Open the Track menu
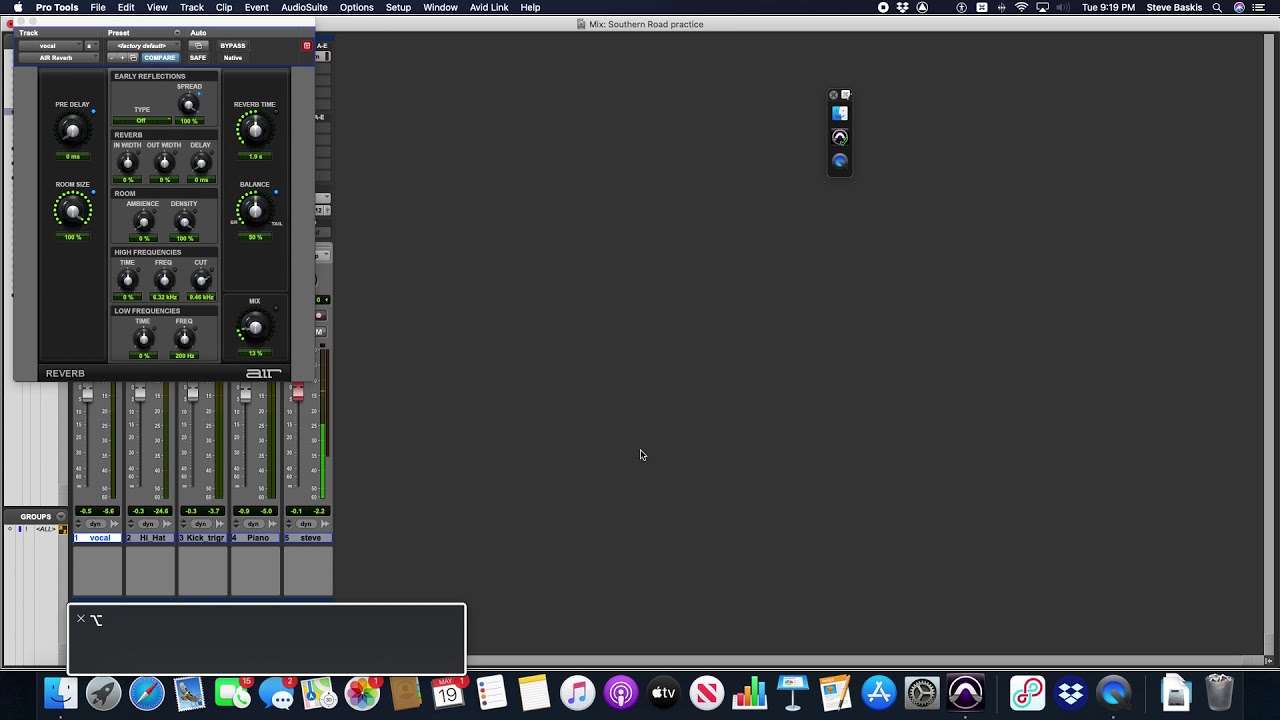Screen dimensions: 1280x720 (x=192, y=7)
